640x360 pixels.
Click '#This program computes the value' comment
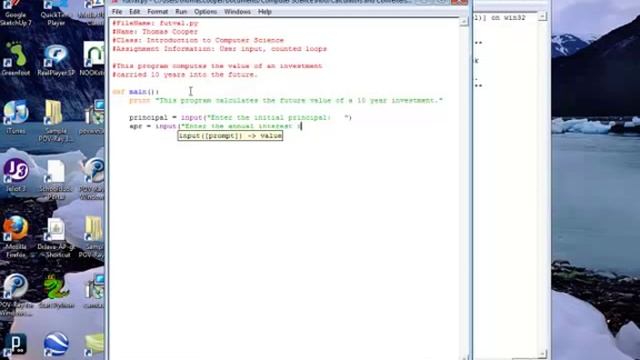pyautogui.click(x=217, y=66)
